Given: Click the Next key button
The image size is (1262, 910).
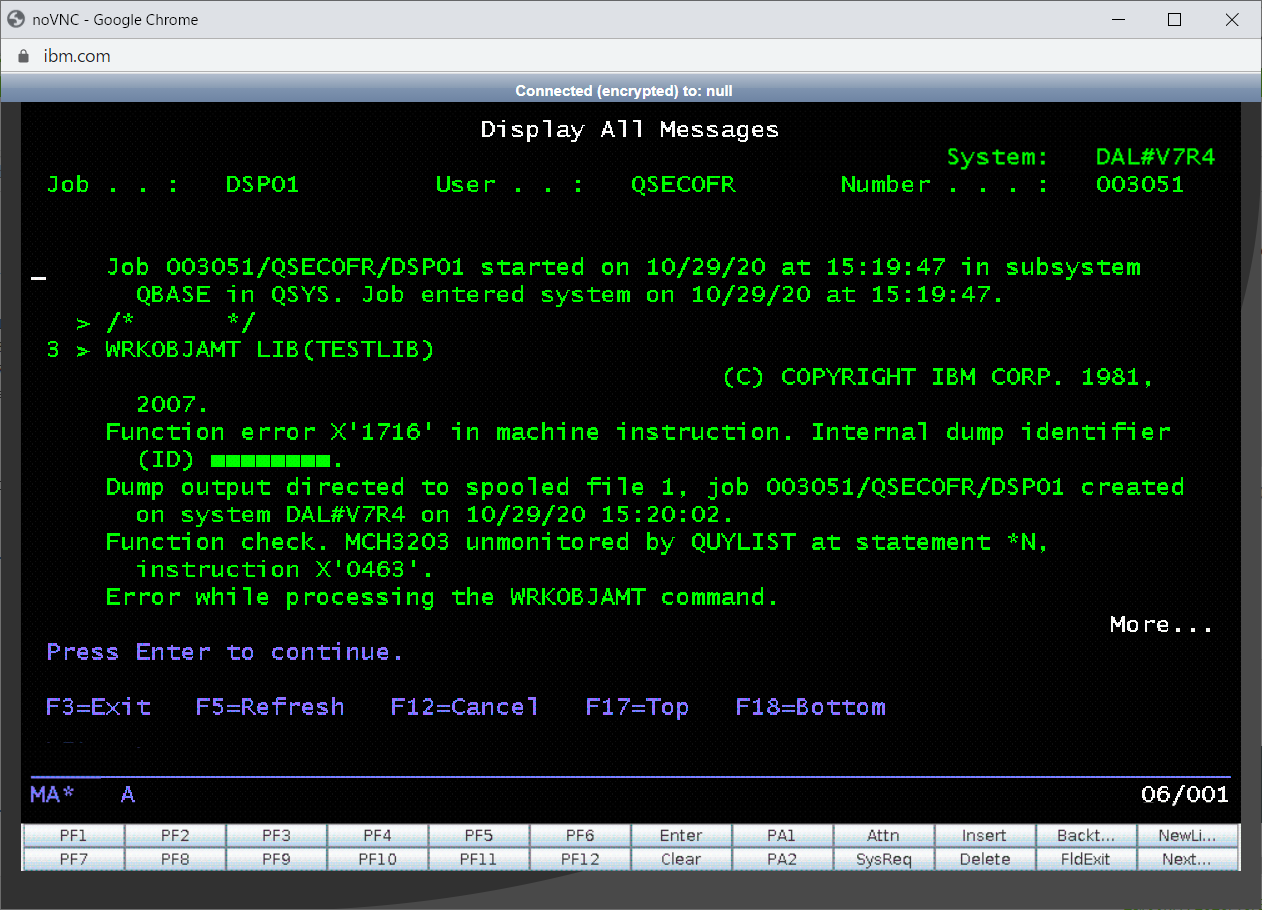Looking at the screenshot, I should (1188, 859).
